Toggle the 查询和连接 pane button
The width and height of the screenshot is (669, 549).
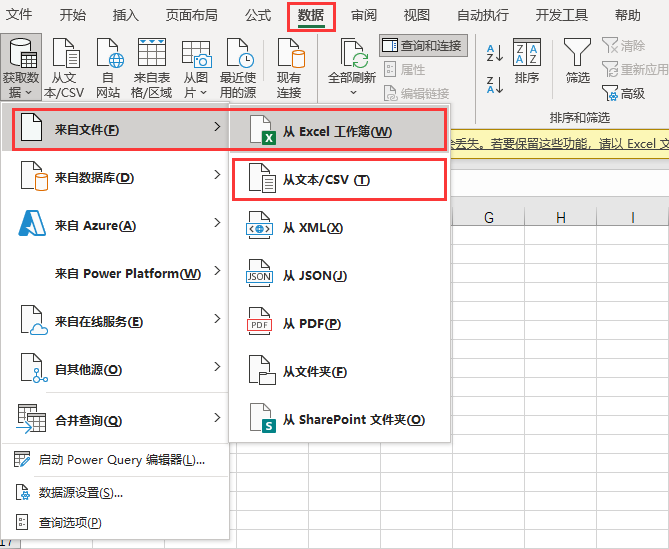(423, 45)
